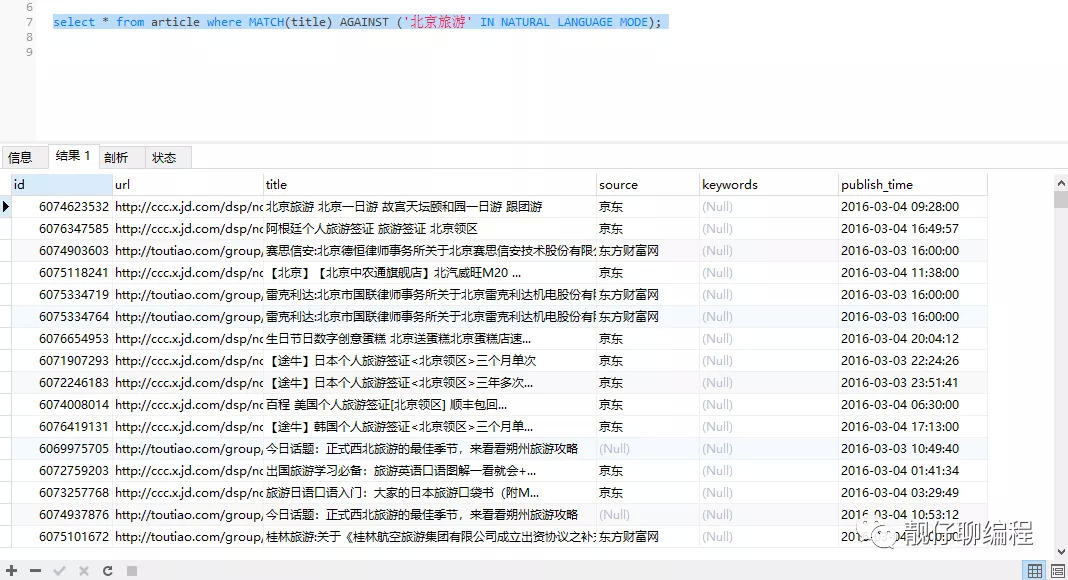Screen dimensions: 1068x580
Task: Click the keywords column header
Action: pos(768,185)
